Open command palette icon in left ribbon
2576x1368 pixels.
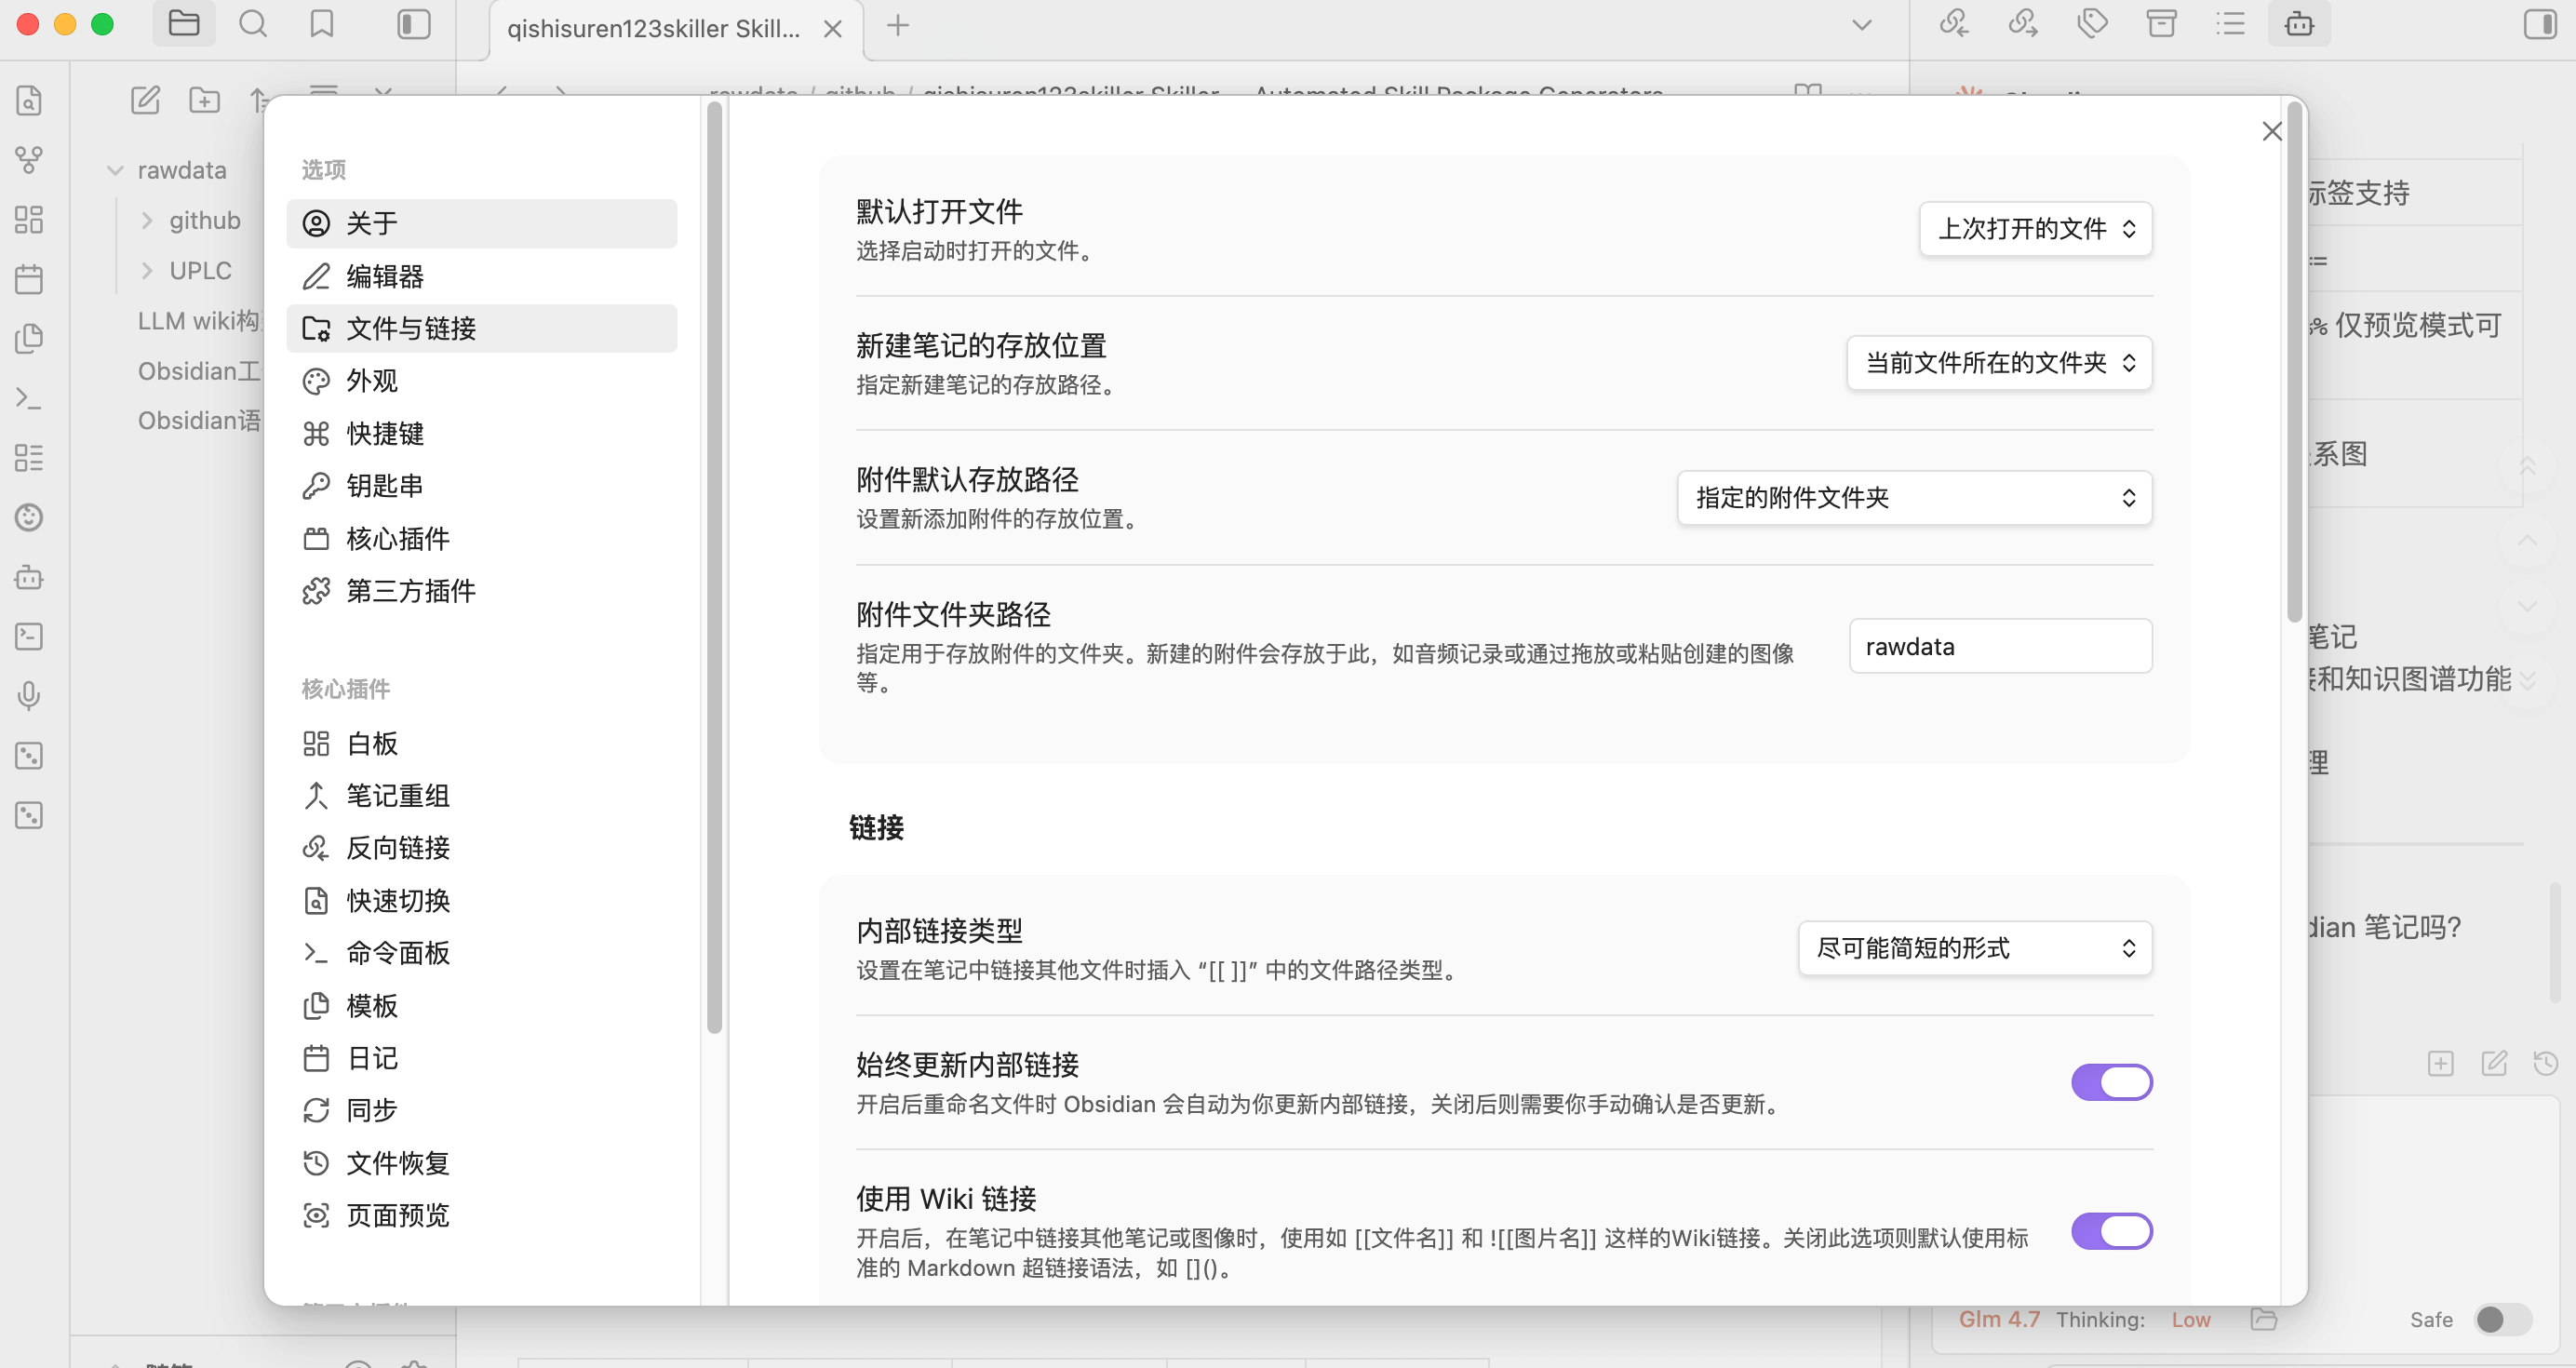tap(29, 398)
